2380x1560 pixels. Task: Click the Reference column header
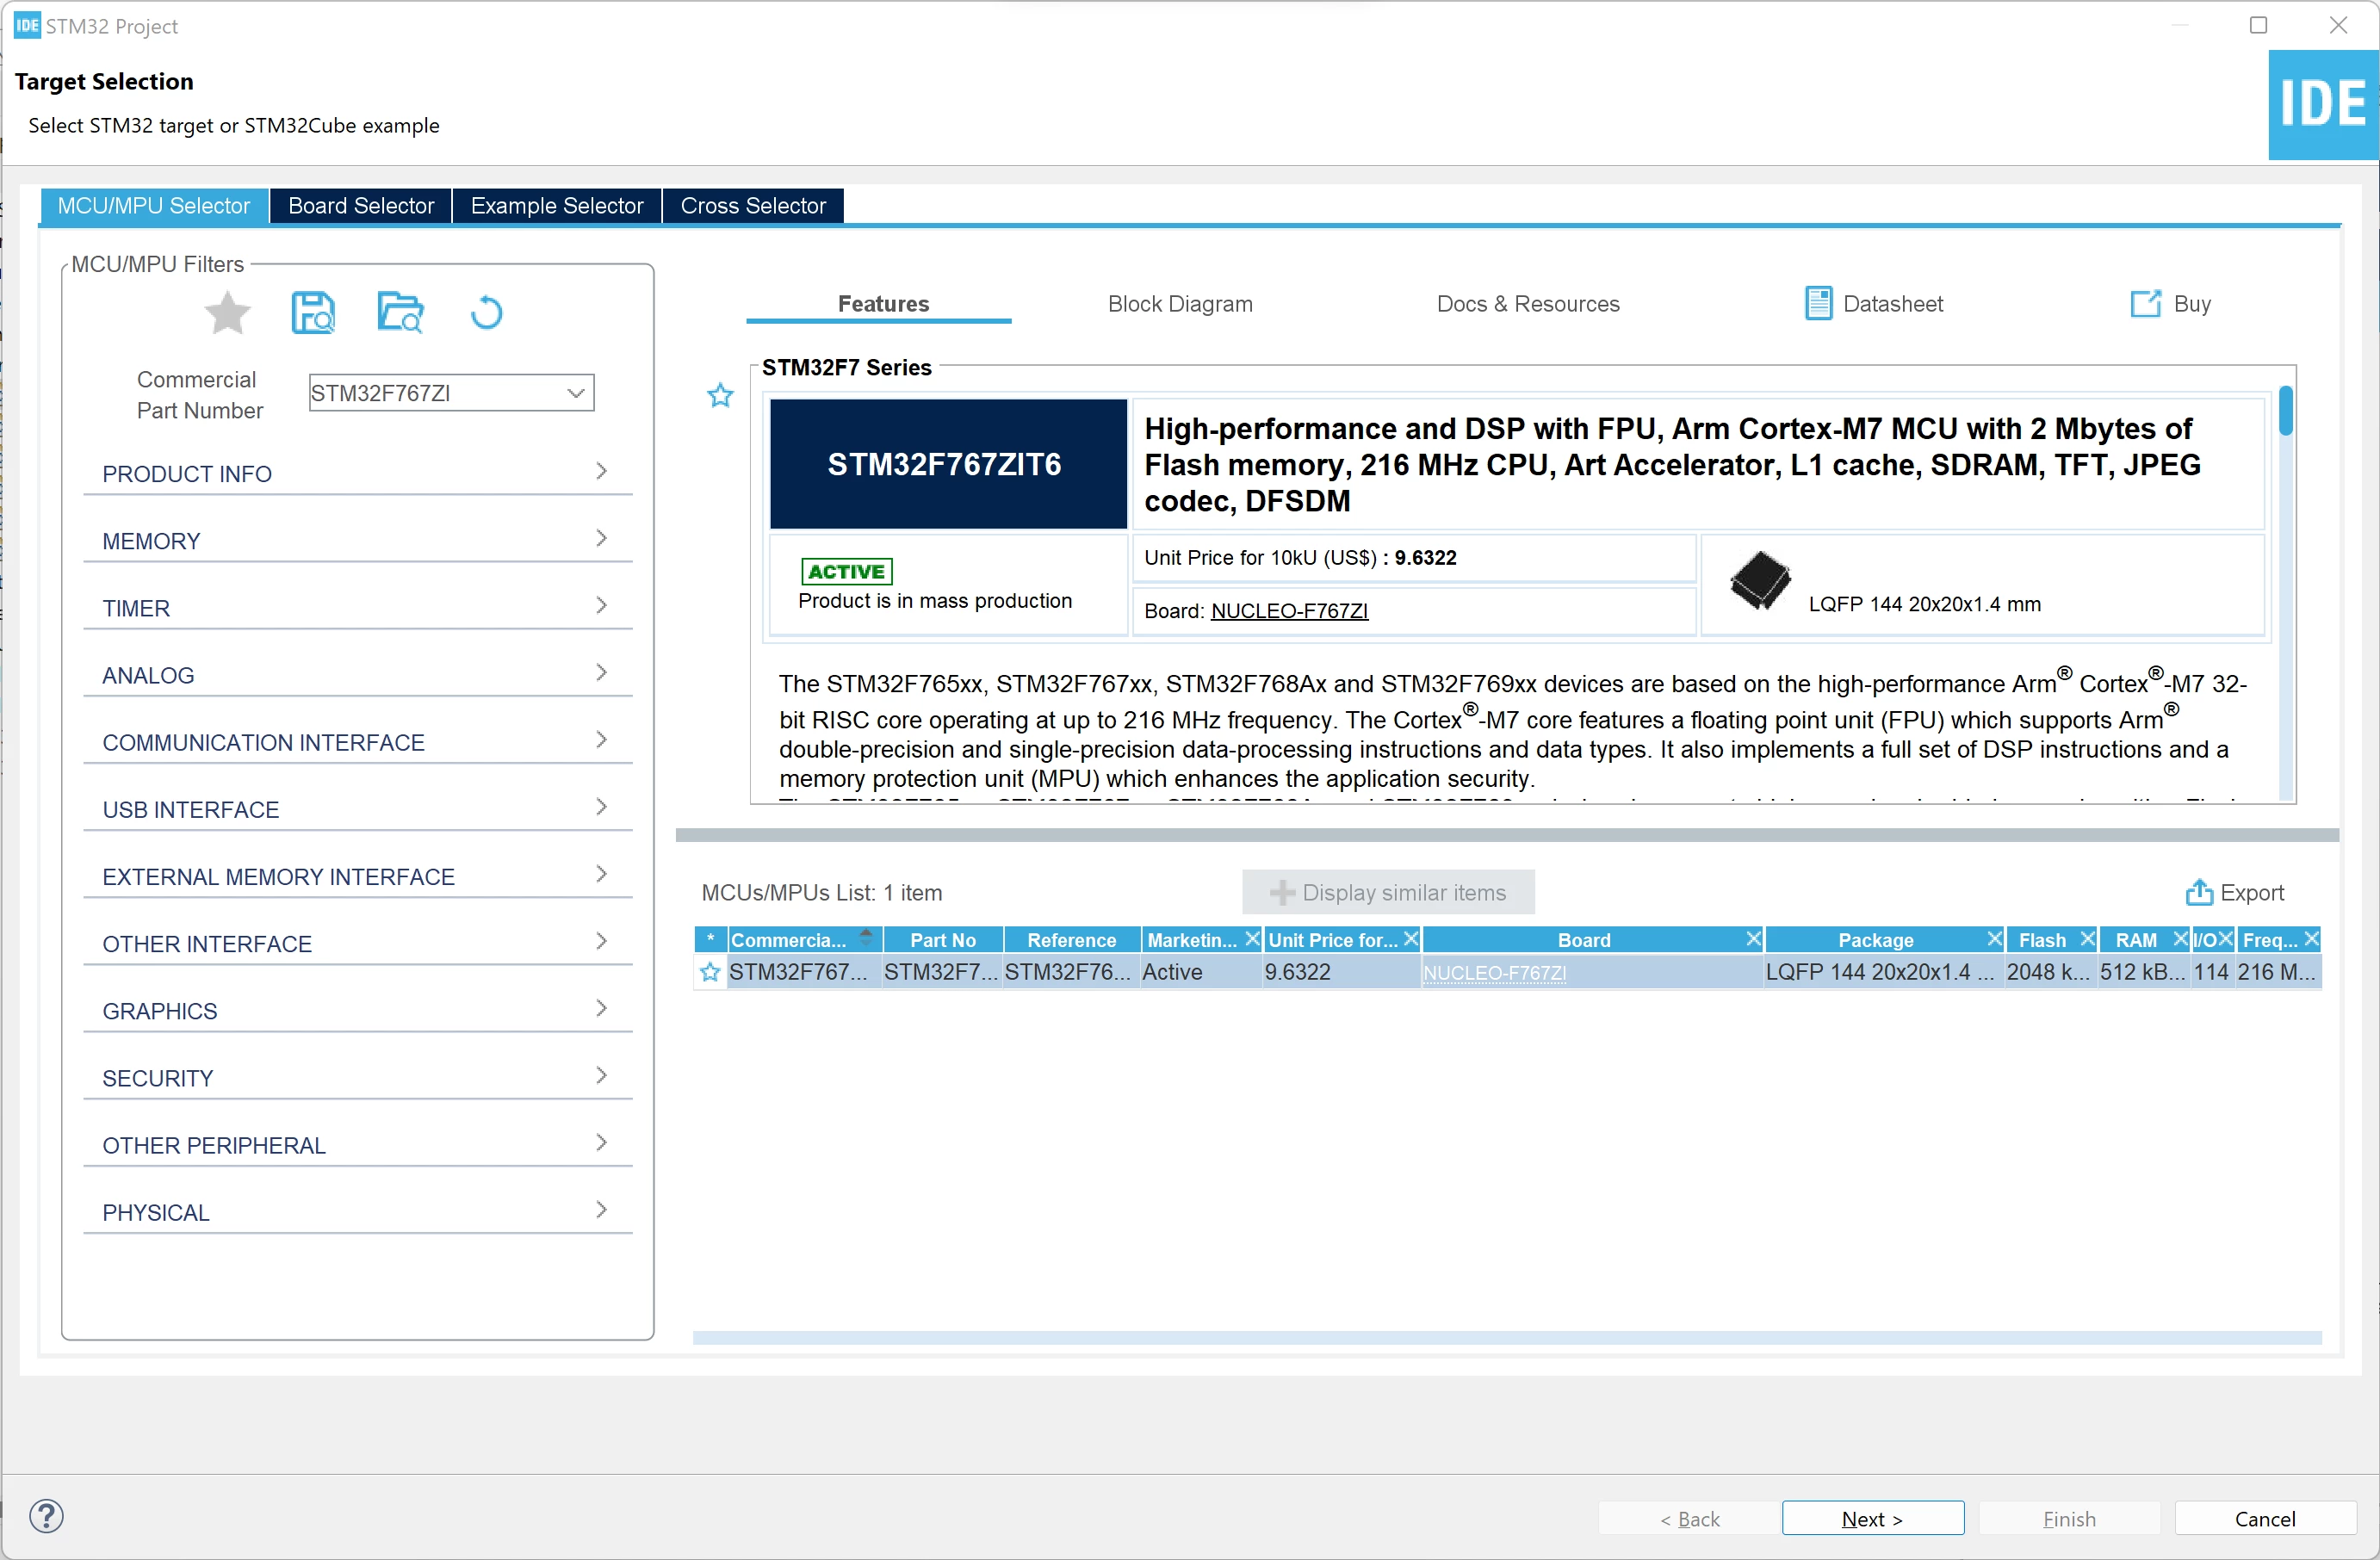[x=1071, y=940]
